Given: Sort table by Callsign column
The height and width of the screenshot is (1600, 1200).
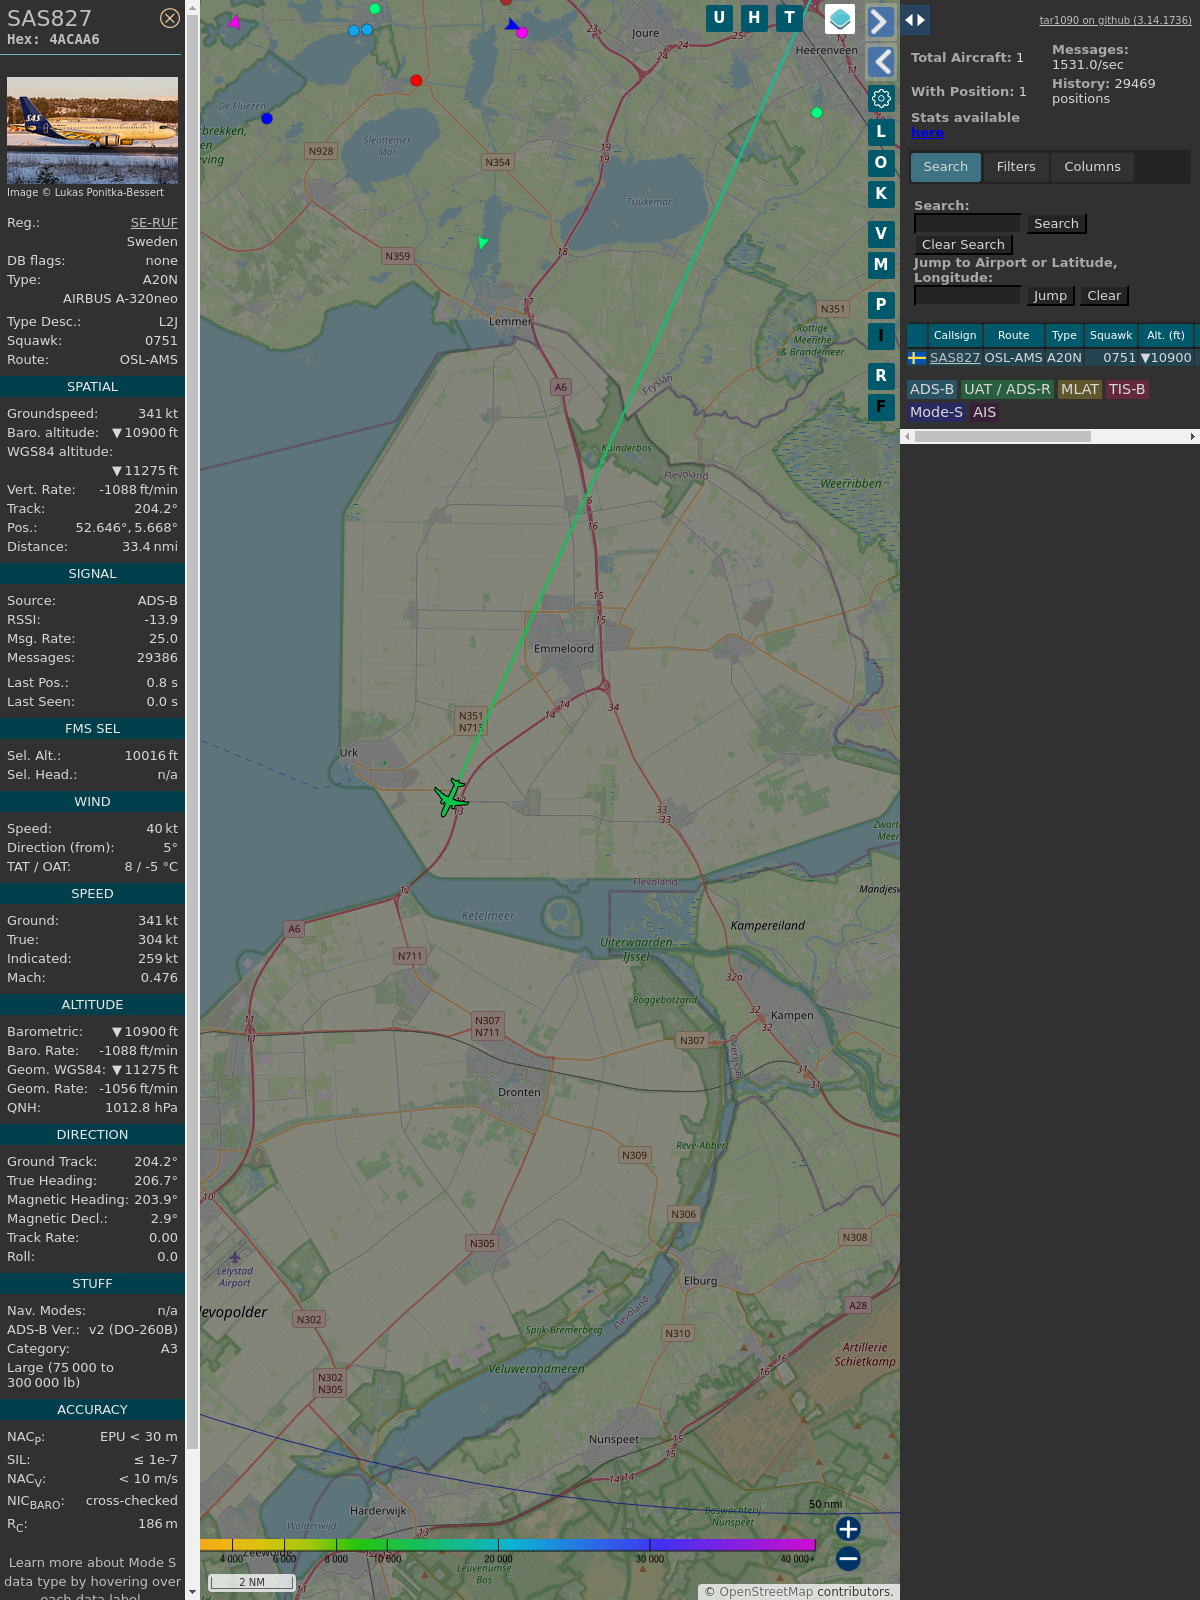Looking at the screenshot, I should pyautogui.click(x=955, y=336).
